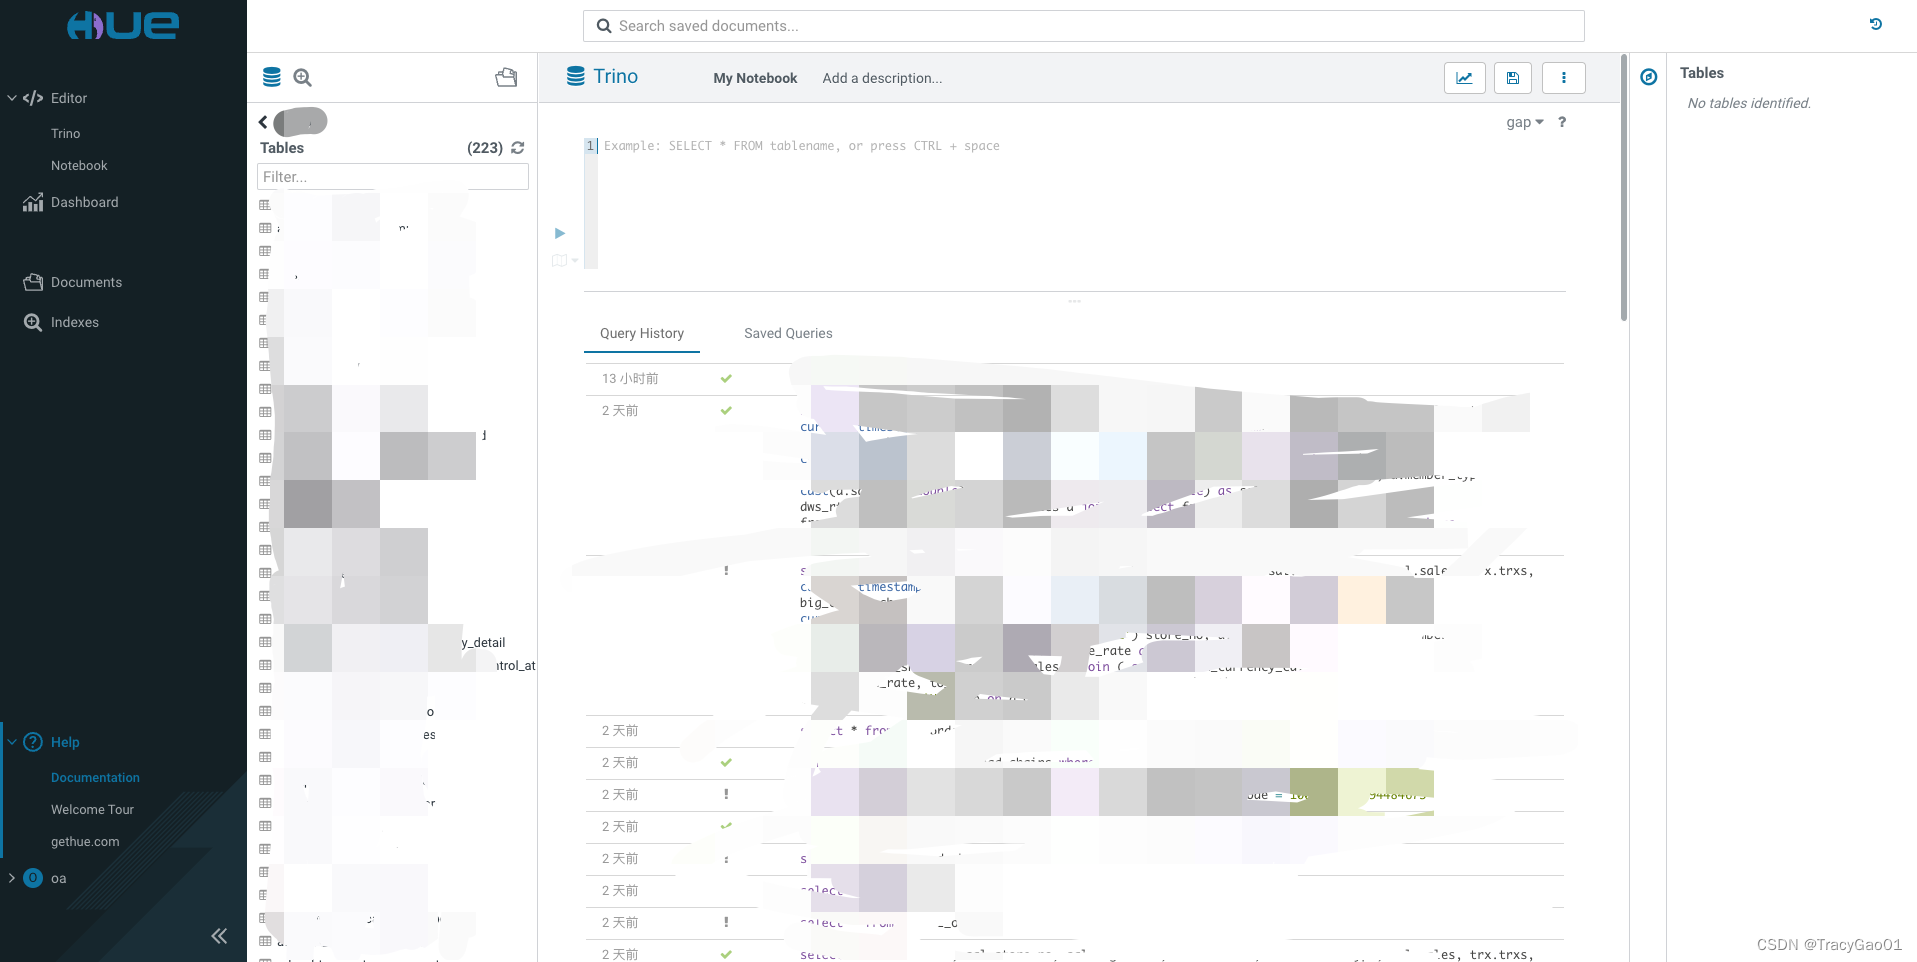The height and width of the screenshot is (962, 1917).
Task: Open the snippet options dropdown below run
Action: tap(565, 261)
